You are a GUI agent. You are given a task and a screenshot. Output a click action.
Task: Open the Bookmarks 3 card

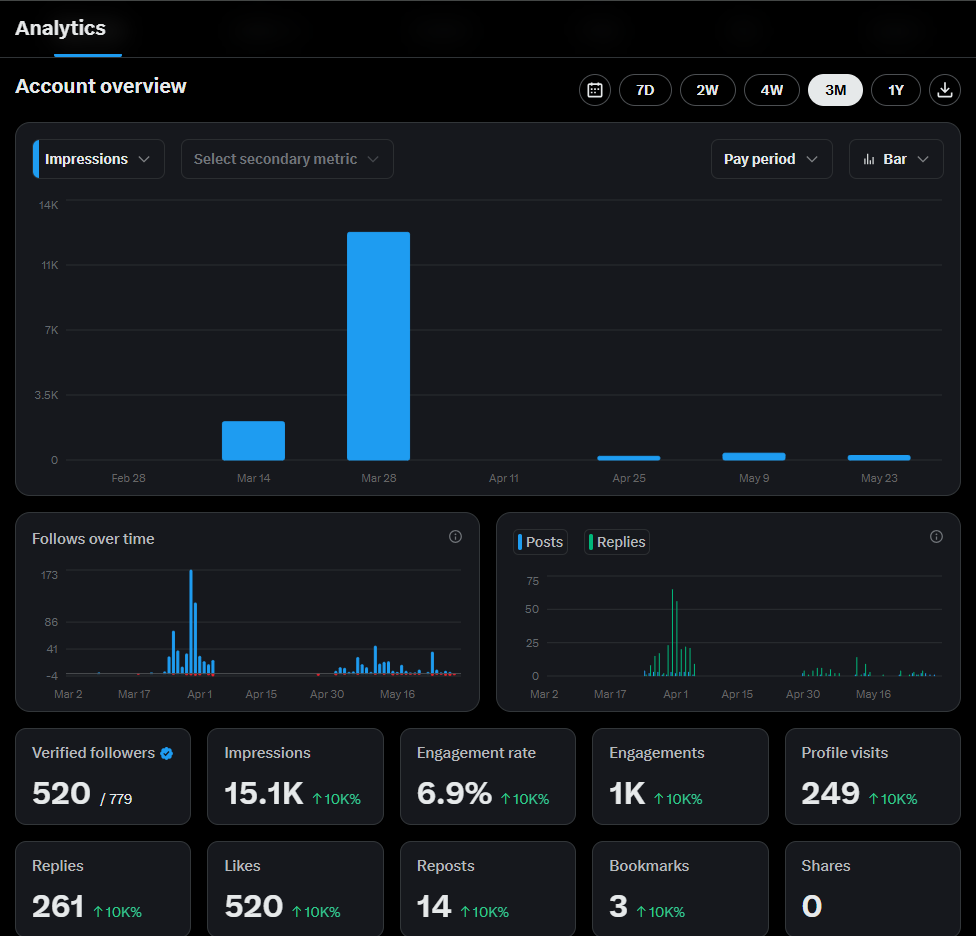(680, 889)
